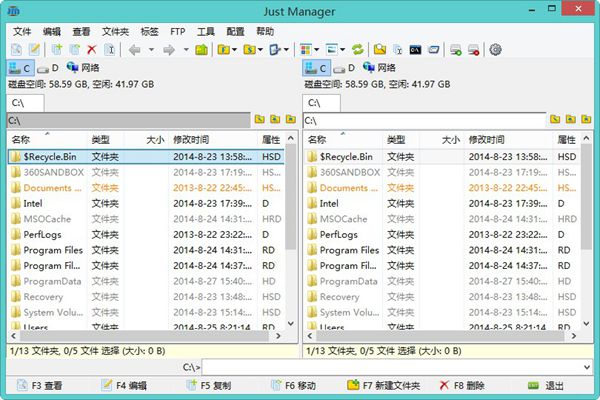Screen dimensions: 600x400
Task: Click the multi-rename toolbar icon
Action: tap(398, 49)
